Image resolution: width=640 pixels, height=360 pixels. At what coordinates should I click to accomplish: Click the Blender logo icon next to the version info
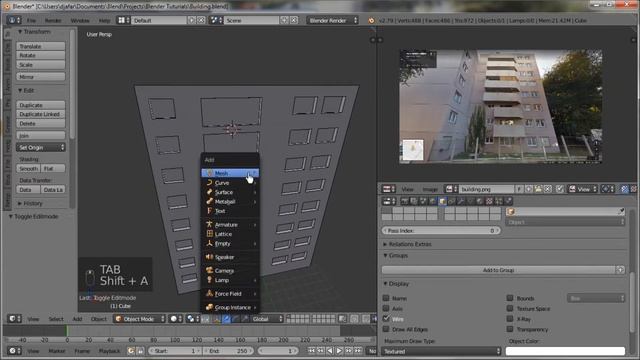click(371, 20)
